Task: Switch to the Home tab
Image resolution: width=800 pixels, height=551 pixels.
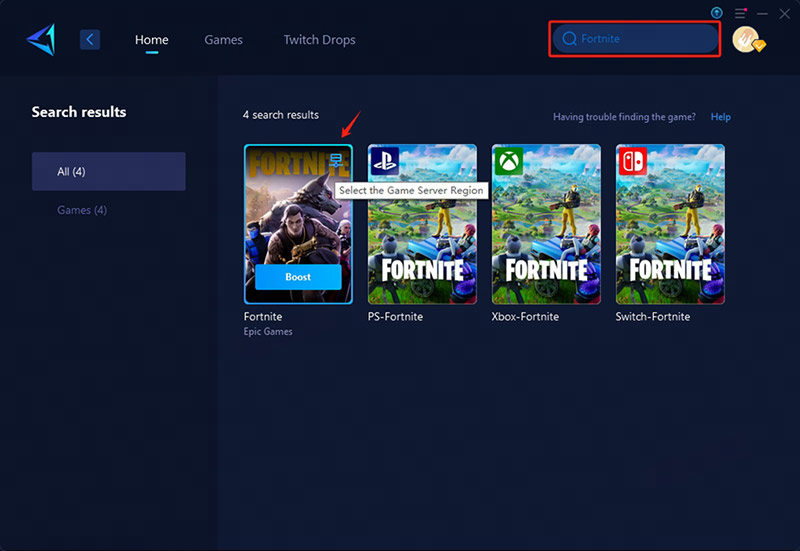Action: click(x=152, y=40)
